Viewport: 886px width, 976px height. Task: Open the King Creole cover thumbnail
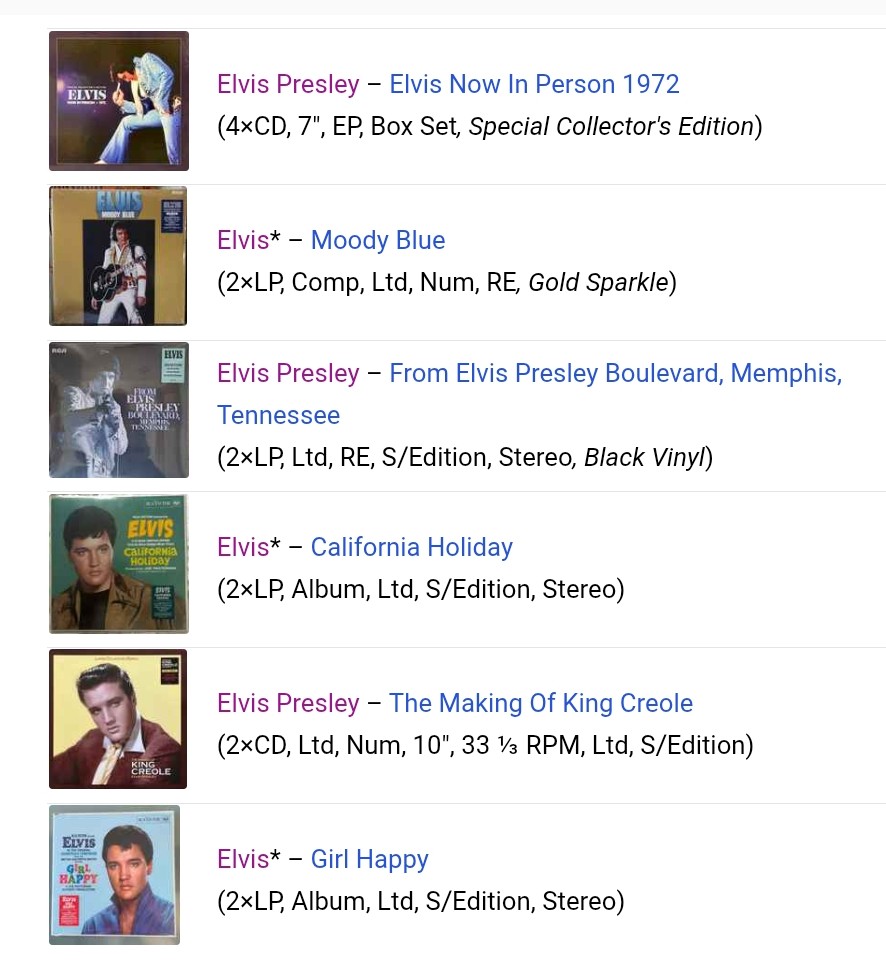pos(119,719)
